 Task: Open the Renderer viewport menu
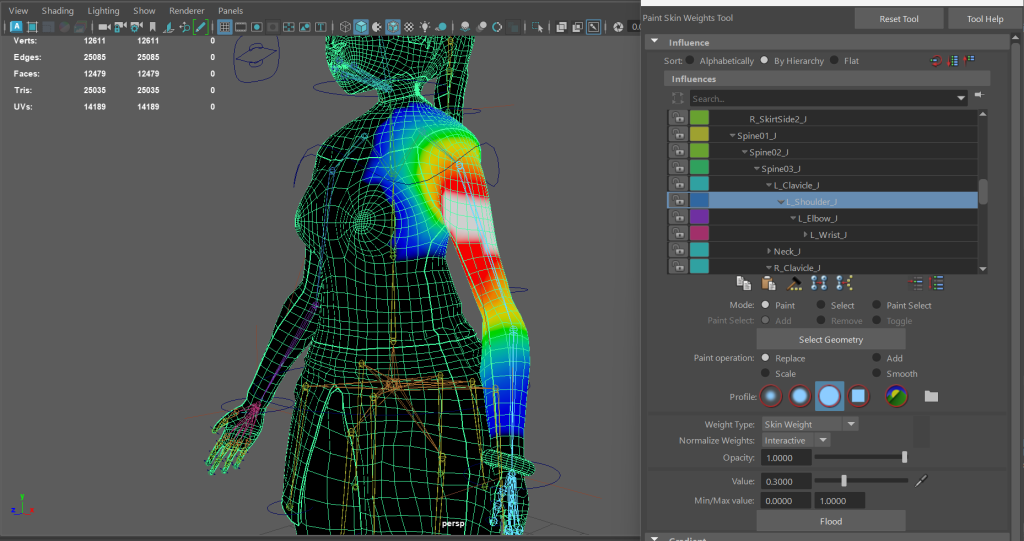coord(186,11)
